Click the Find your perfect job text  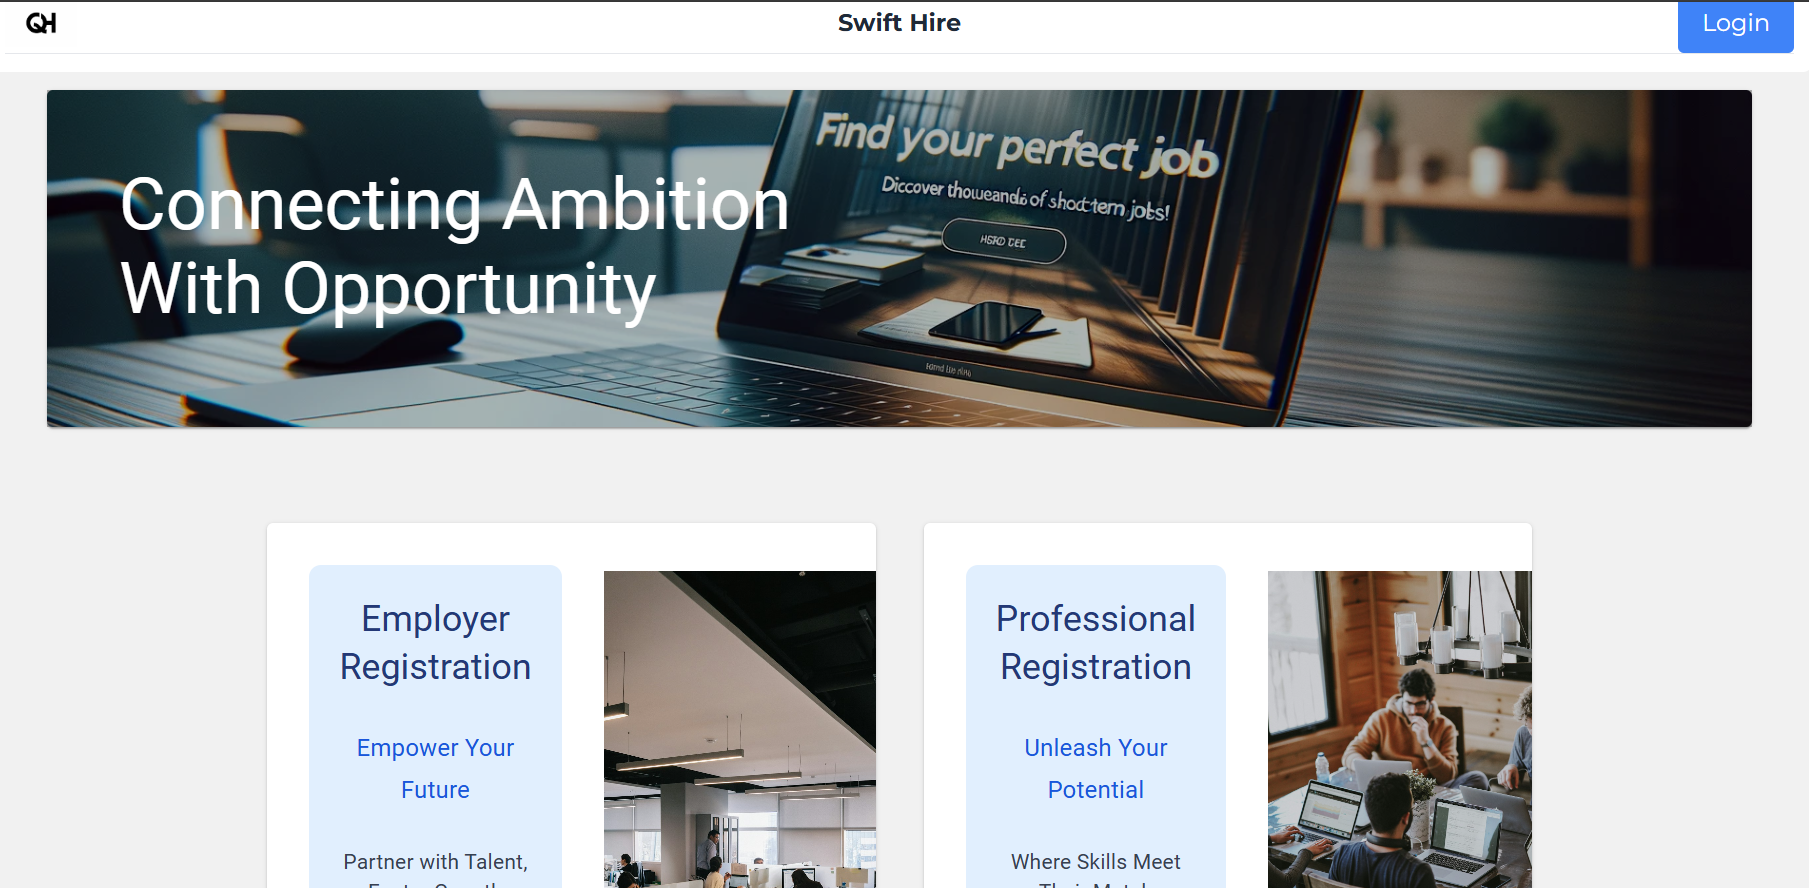[1017, 144]
